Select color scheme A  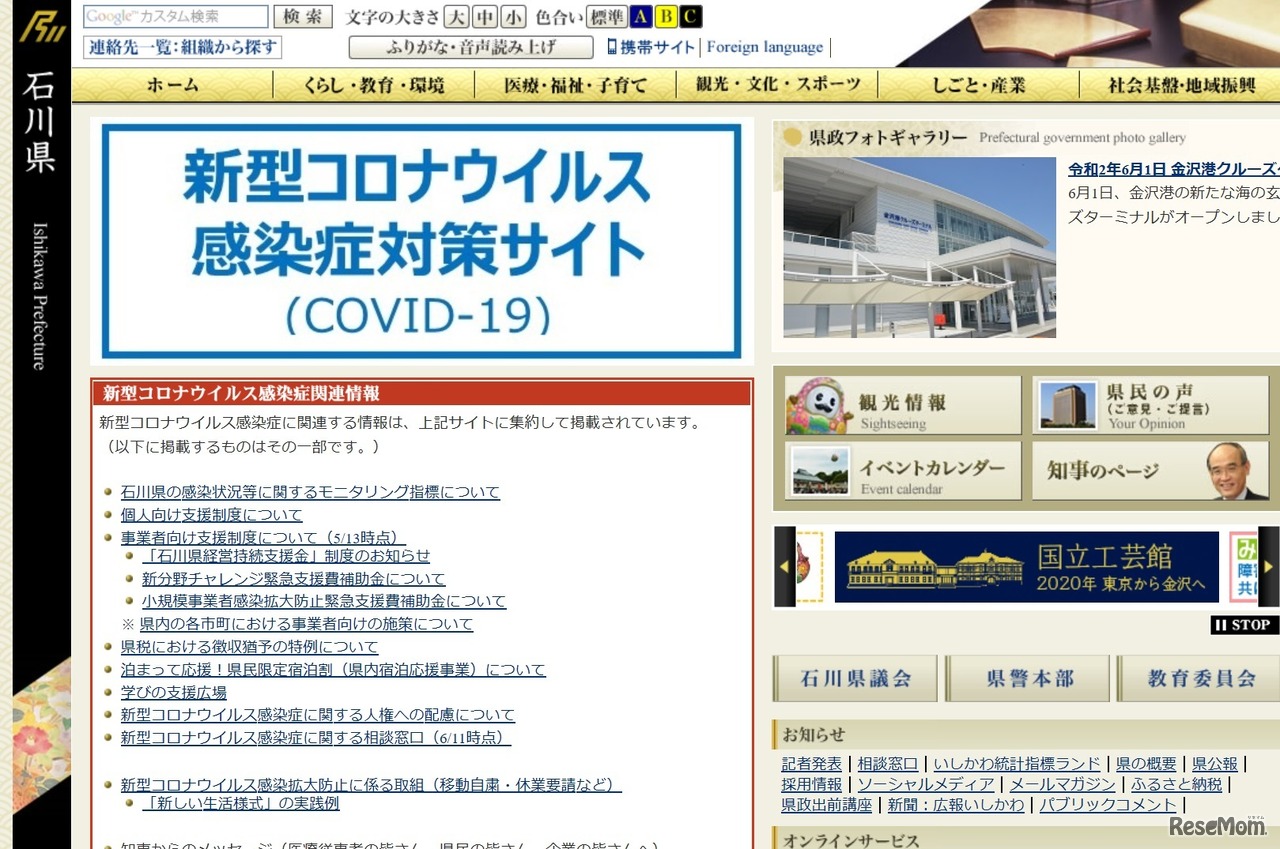pos(639,17)
